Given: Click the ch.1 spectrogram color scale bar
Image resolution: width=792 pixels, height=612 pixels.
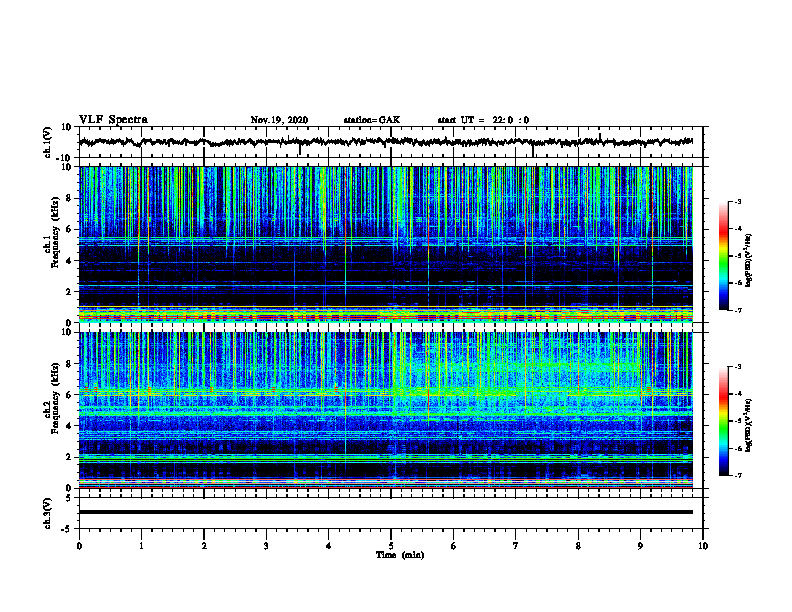Looking at the screenshot, I should (x=724, y=256).
